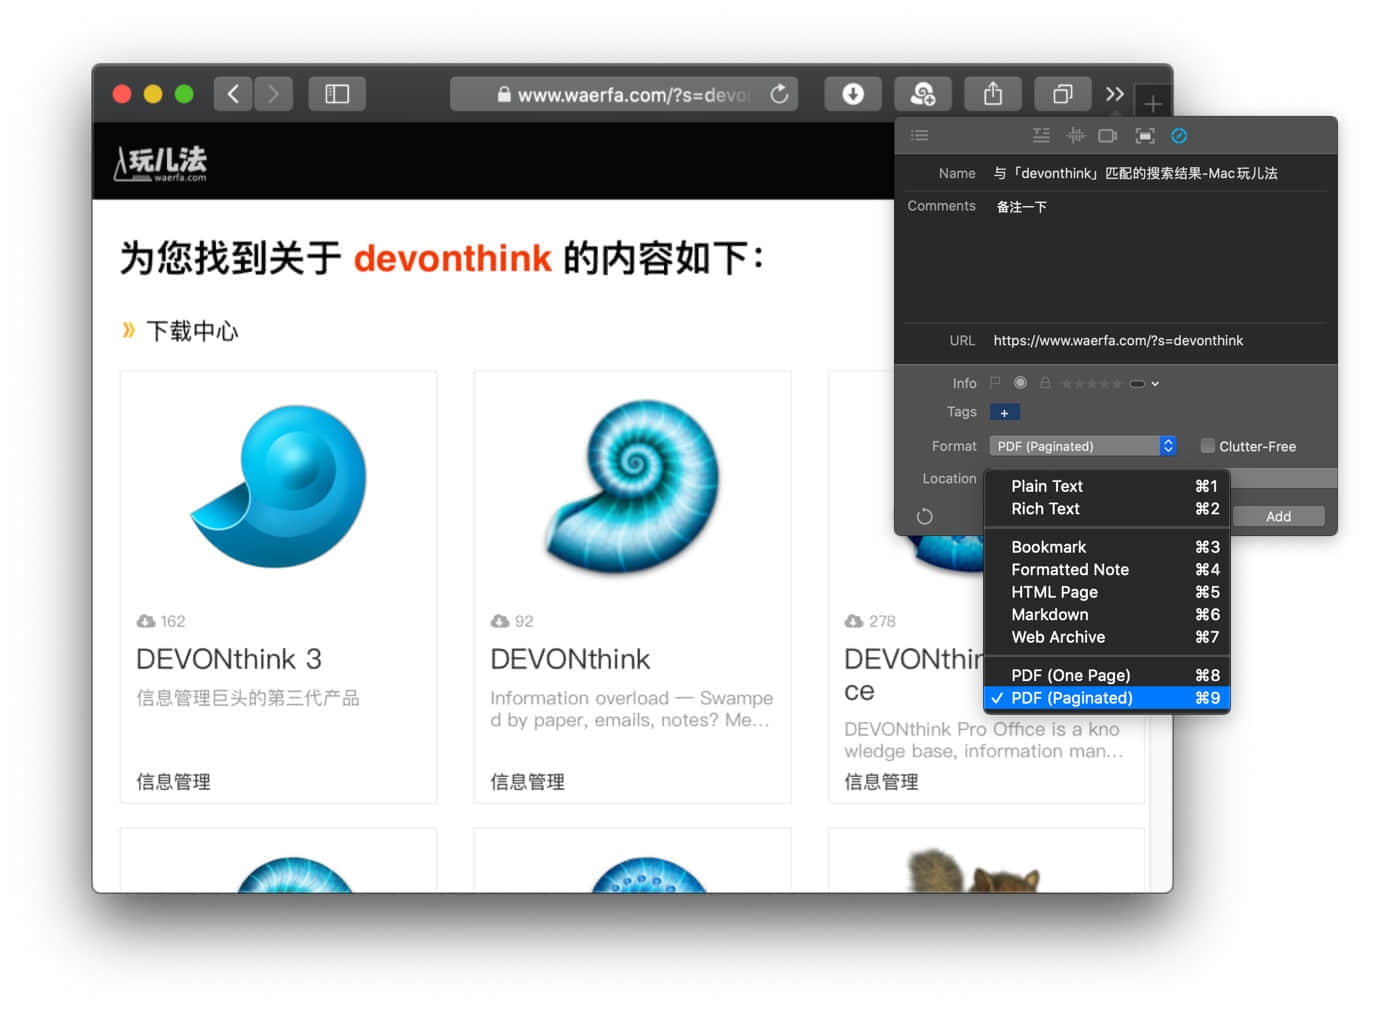This screenshot has height=1012, width=1394.
Task: Choose HTML Page format
Action: 1107,592
